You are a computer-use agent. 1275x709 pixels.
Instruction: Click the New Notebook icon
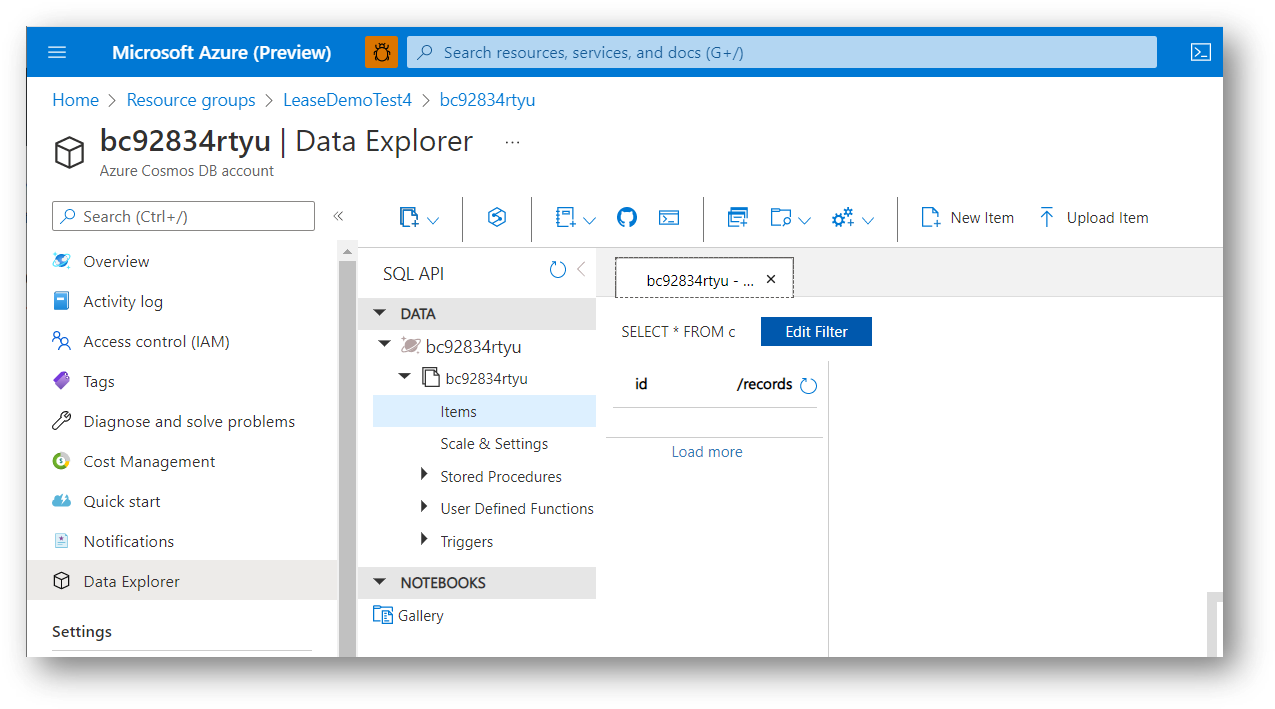point(566,218)
